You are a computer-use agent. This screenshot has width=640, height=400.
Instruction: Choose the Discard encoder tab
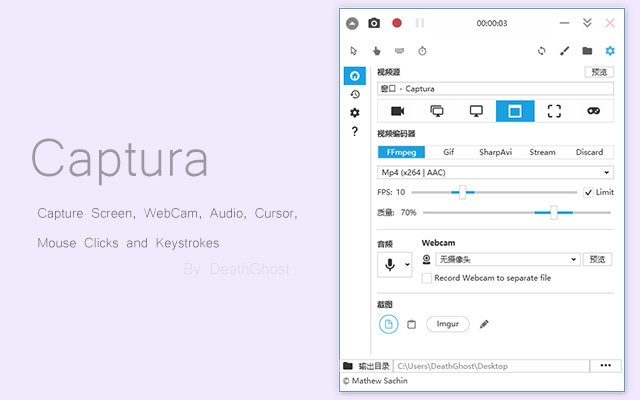click(x=589, y=152)
